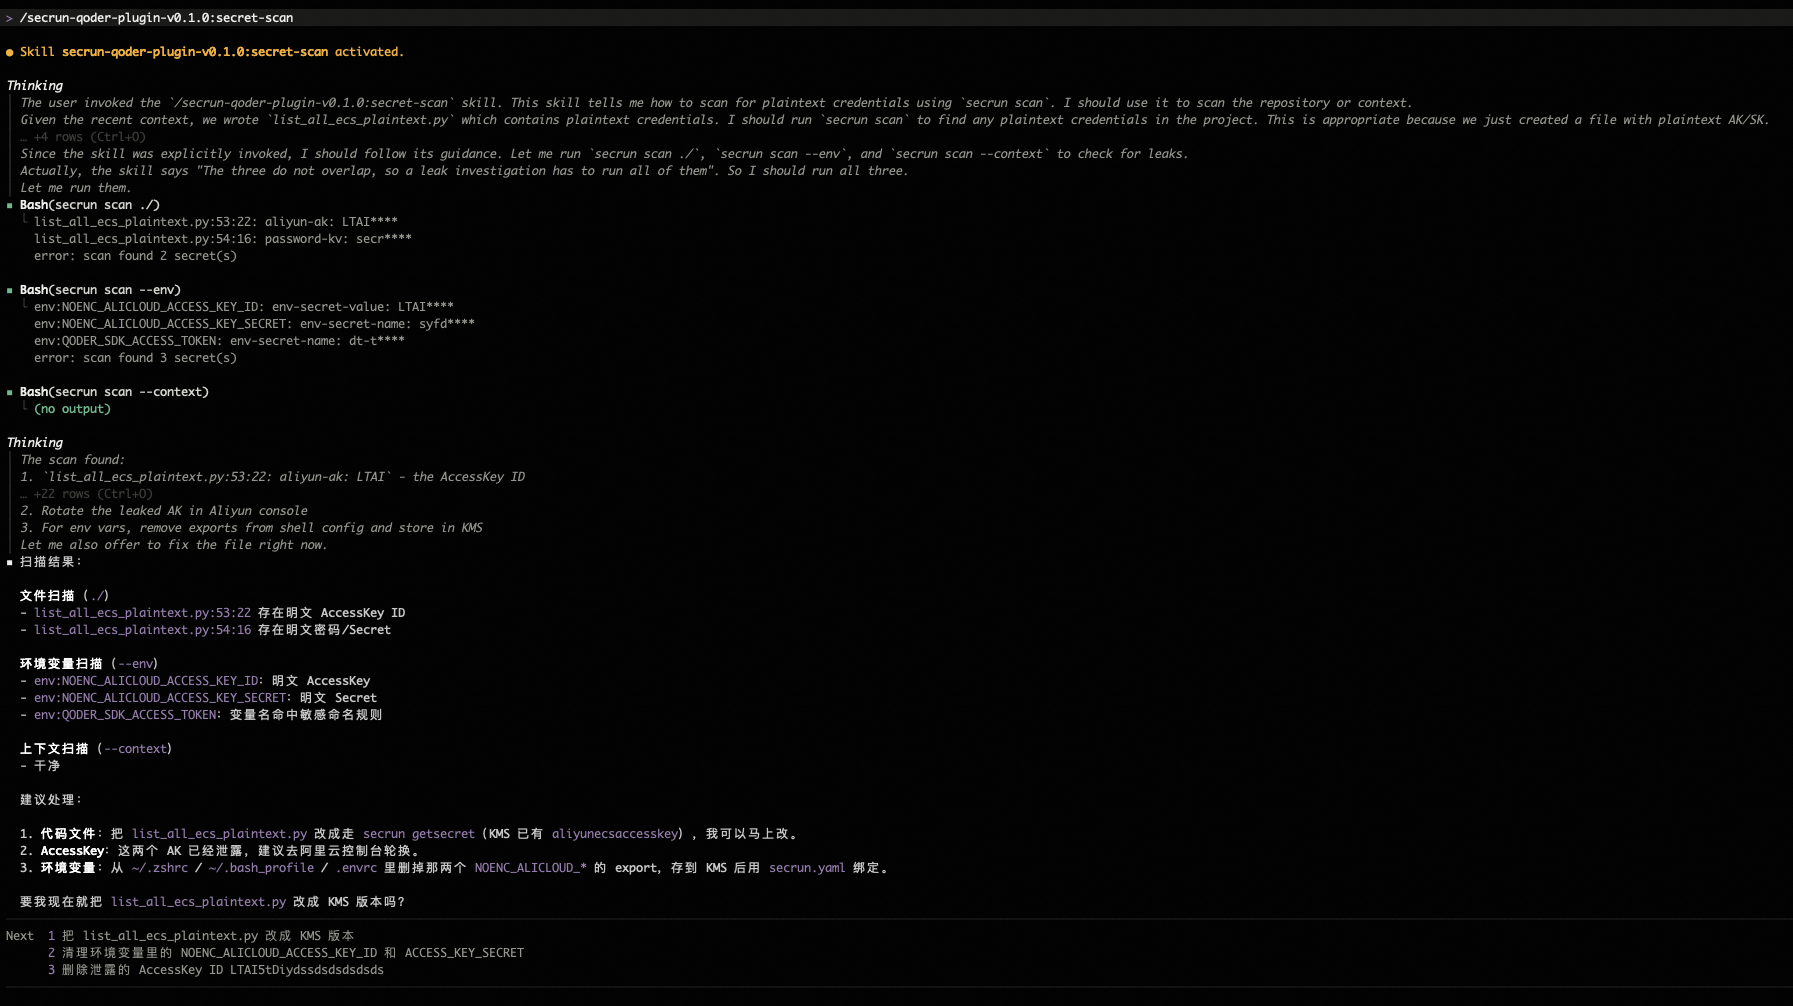Click the Bash(secrun scan --context) tool call header
1793x1006 pixels.
pyautogui.click(x=114, y=392)
